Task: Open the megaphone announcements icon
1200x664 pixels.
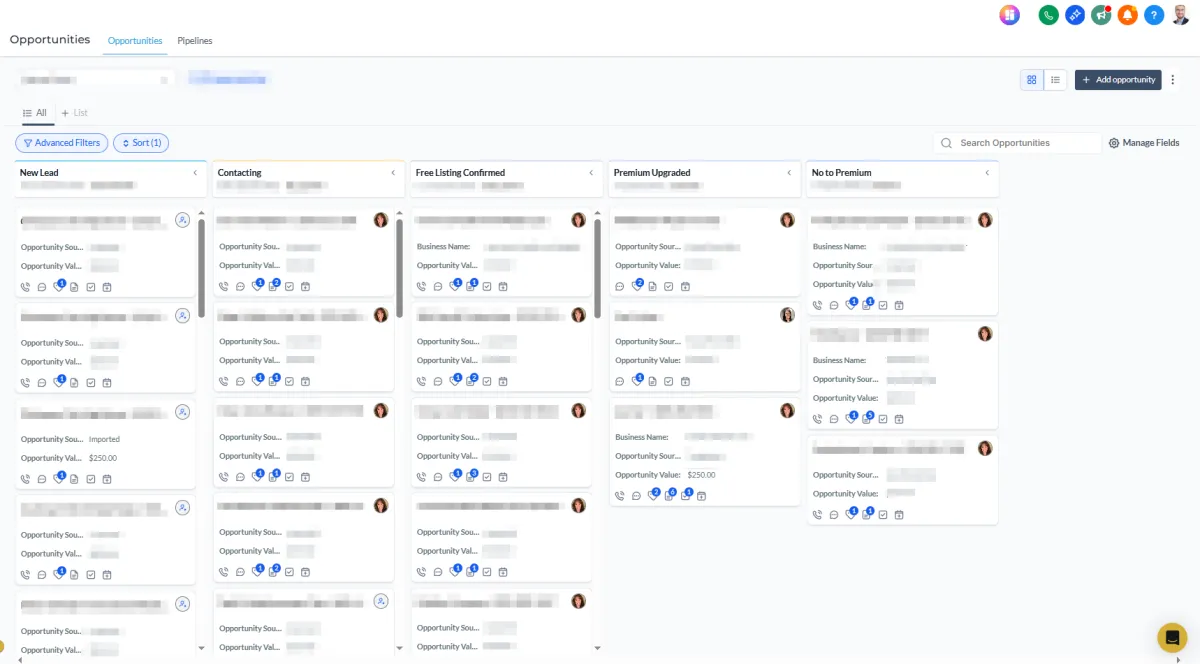Action: tap(1101, 15)
